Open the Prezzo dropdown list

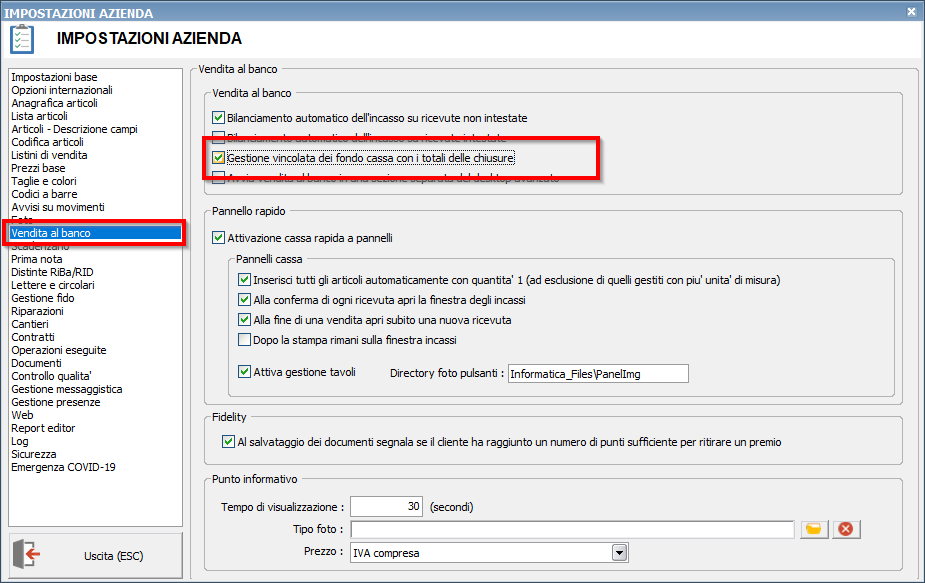pos(619,552)
